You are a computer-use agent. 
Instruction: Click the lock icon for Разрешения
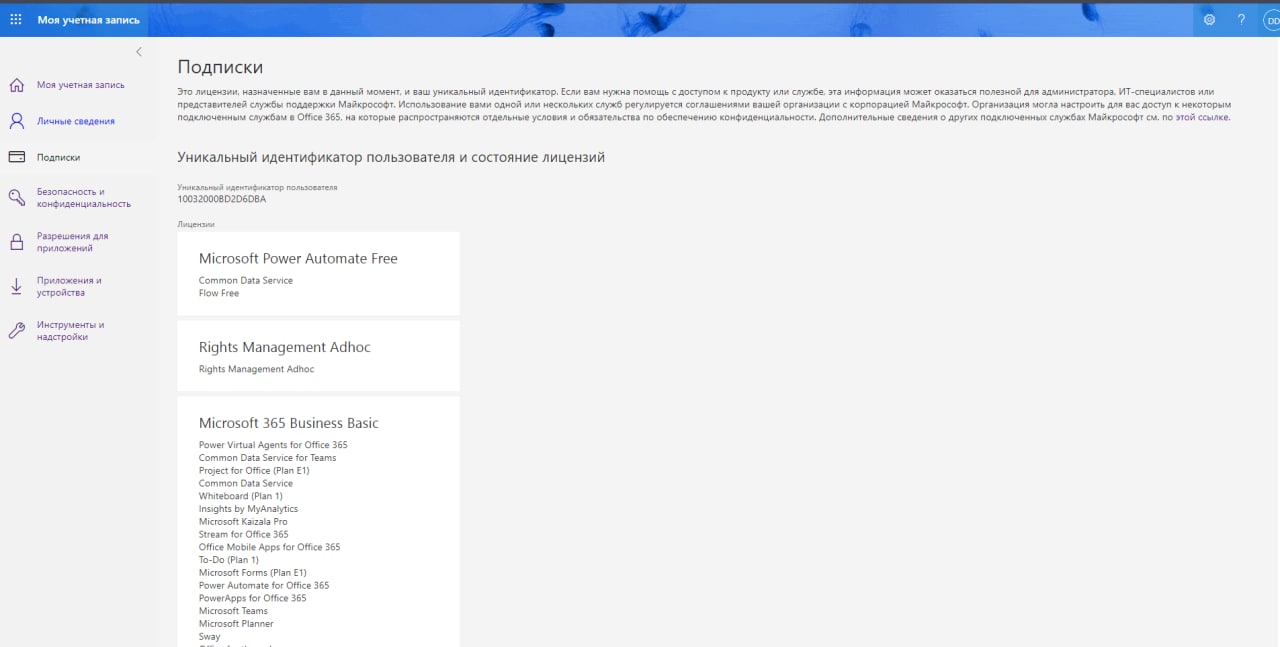click(x=16, y=242)
